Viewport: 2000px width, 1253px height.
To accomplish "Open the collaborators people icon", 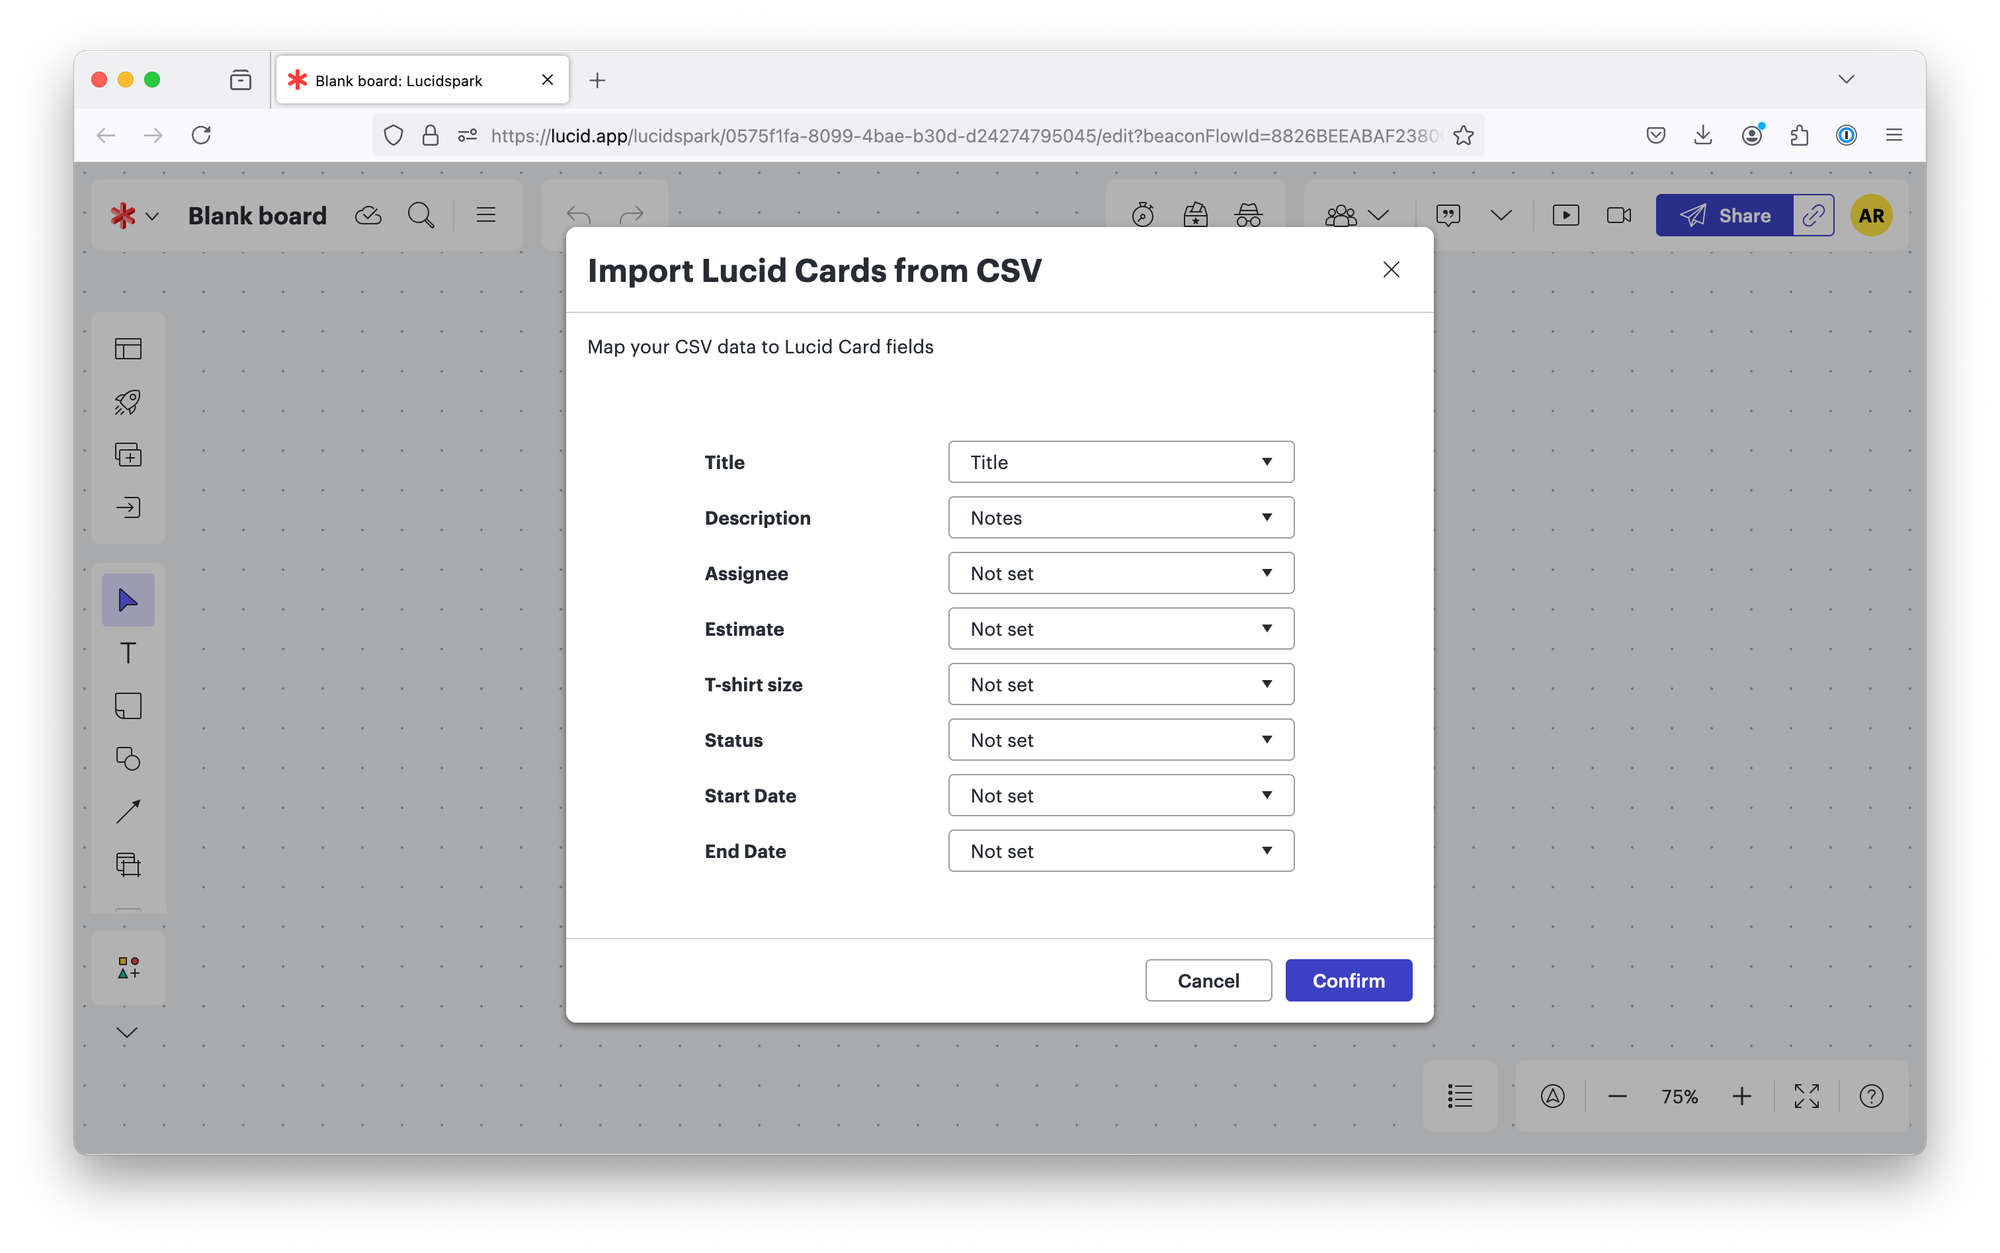I will click(x=1341, y=215).
